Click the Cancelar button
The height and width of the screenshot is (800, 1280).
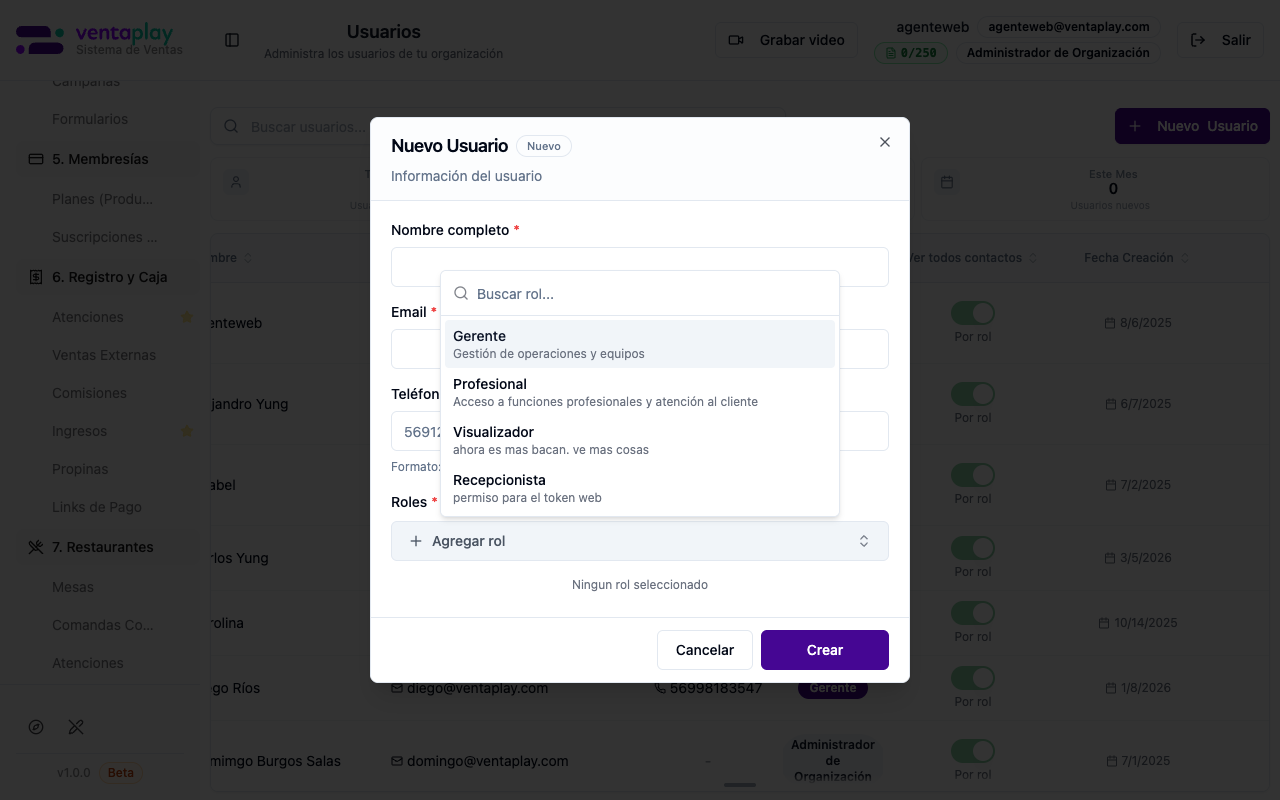tap(704, 650)
